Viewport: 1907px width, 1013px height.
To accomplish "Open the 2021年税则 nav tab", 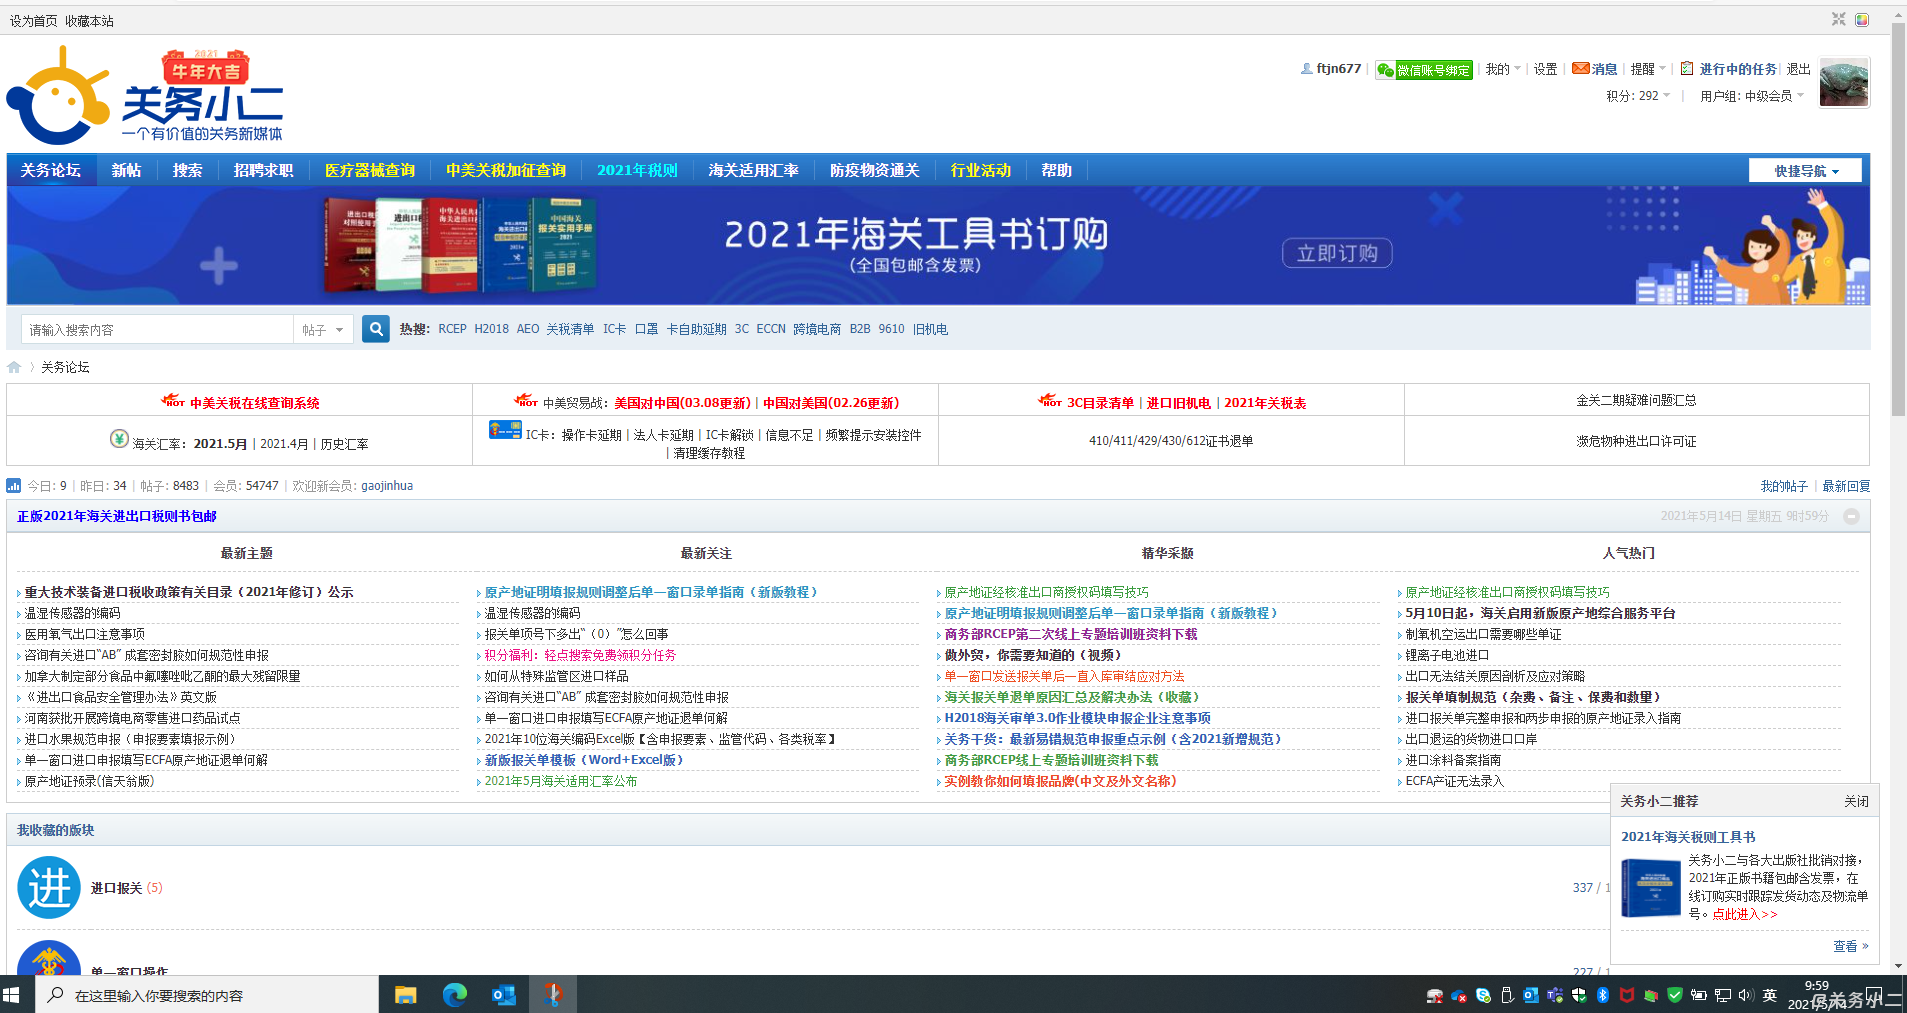I will (x=637, y=170).
